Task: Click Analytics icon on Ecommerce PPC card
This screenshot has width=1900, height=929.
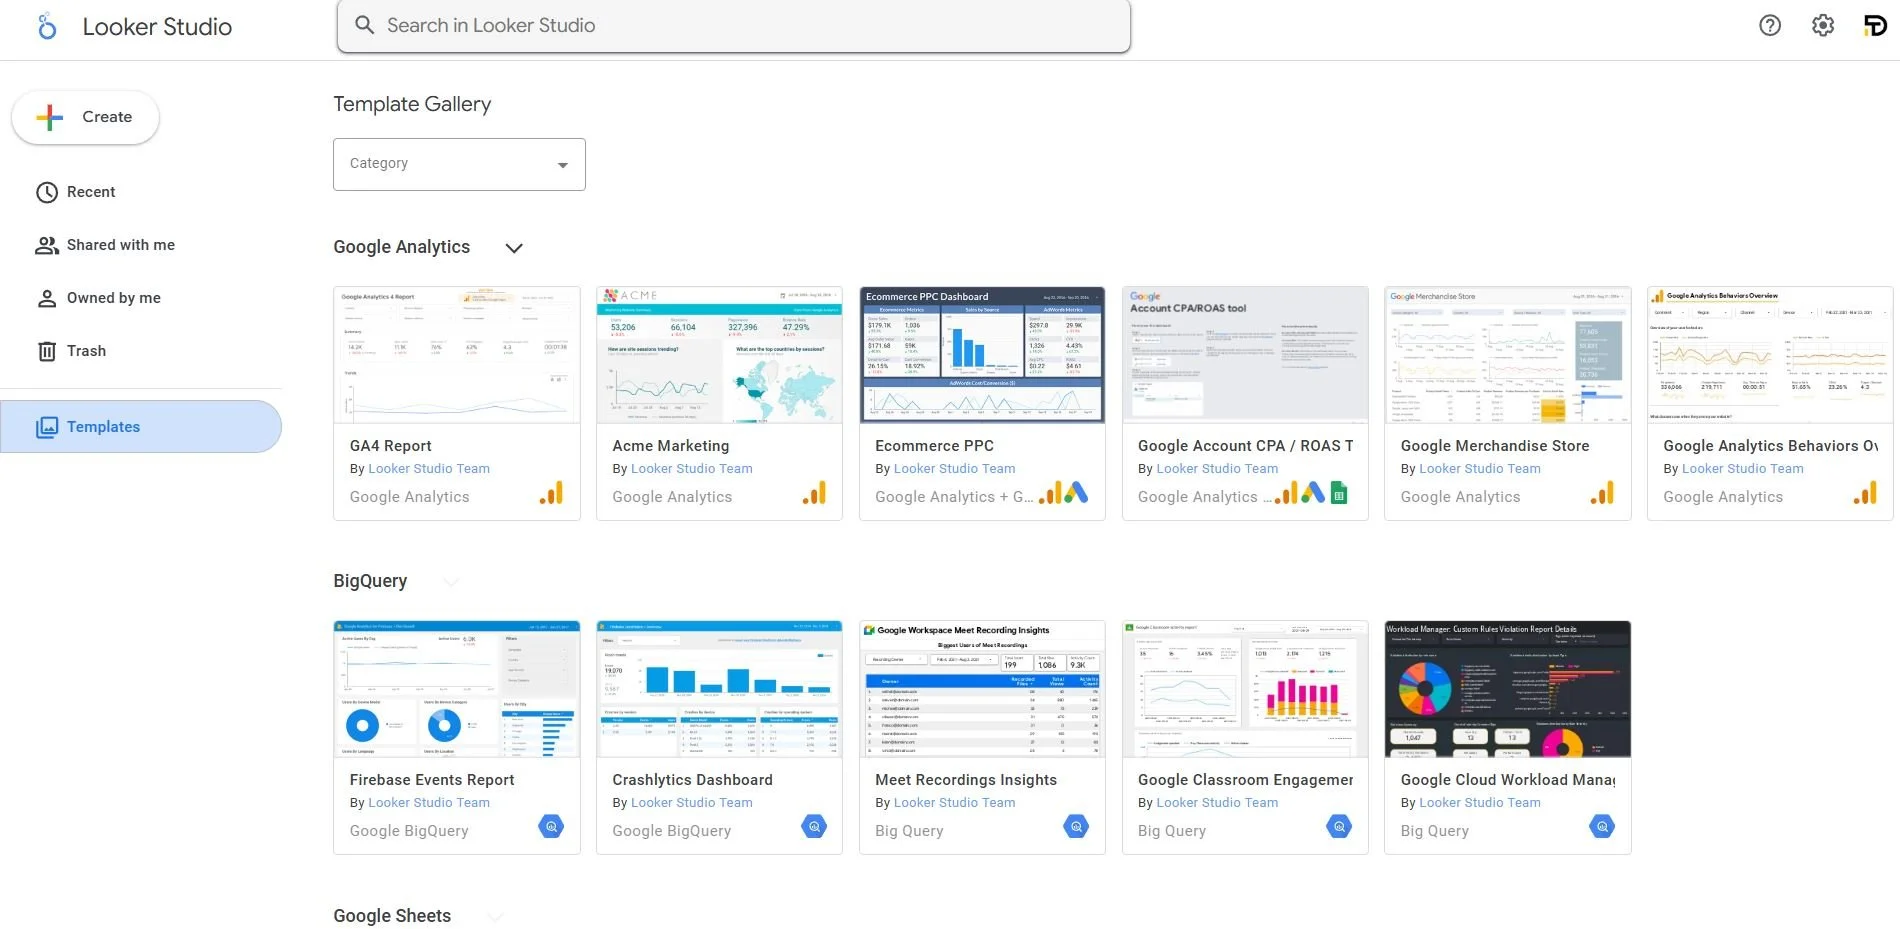Action: click(1051, 493)
